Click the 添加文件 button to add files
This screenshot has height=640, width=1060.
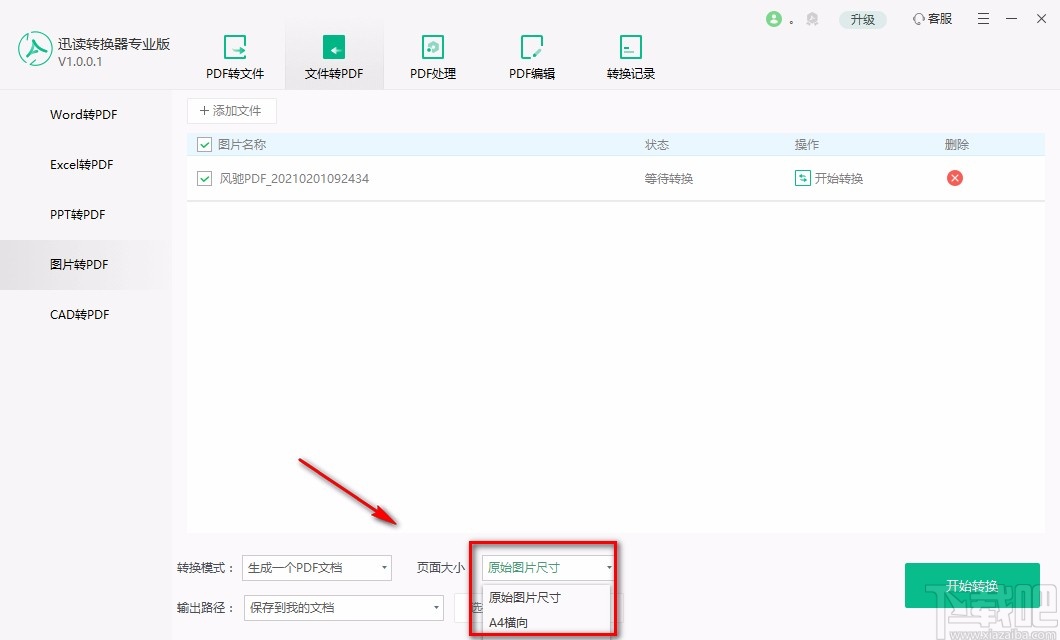point(231,110)
